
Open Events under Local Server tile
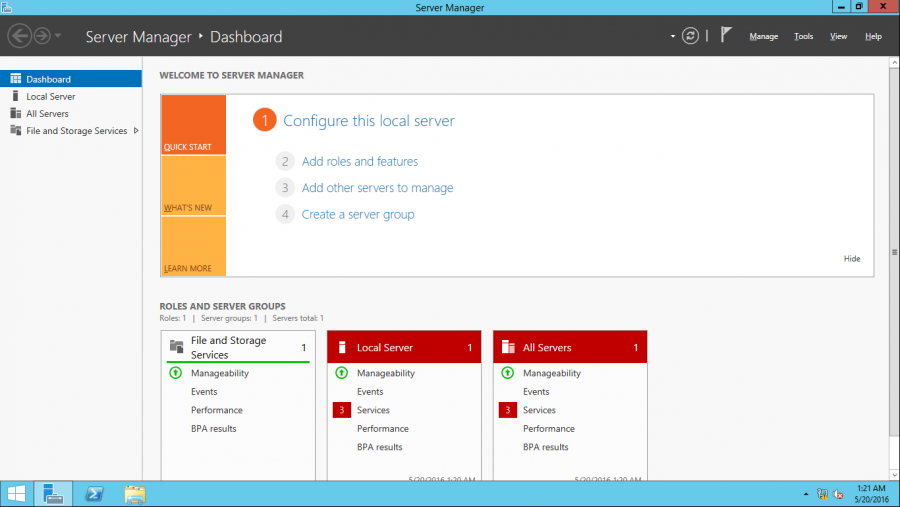[370, 392]
